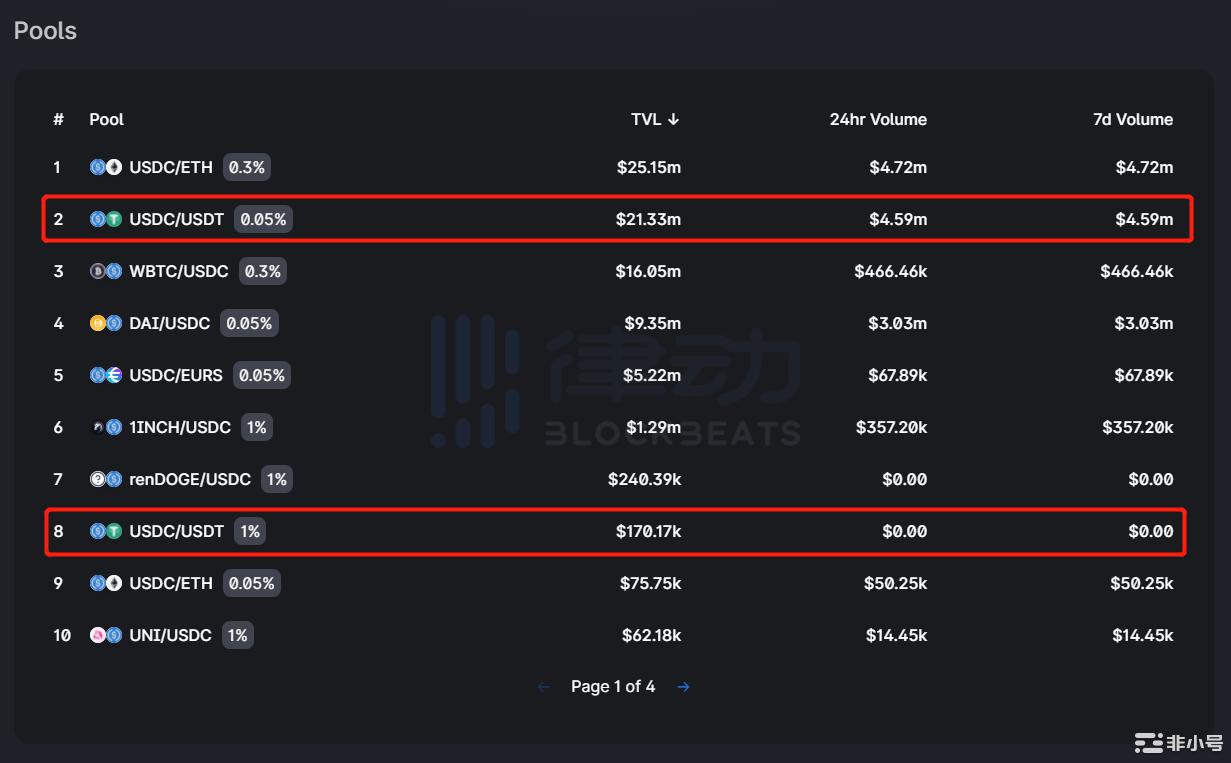Open the USDC/ETH 0.3% pool
Viewport: 1231px width, 763px height.
(614, 167)
